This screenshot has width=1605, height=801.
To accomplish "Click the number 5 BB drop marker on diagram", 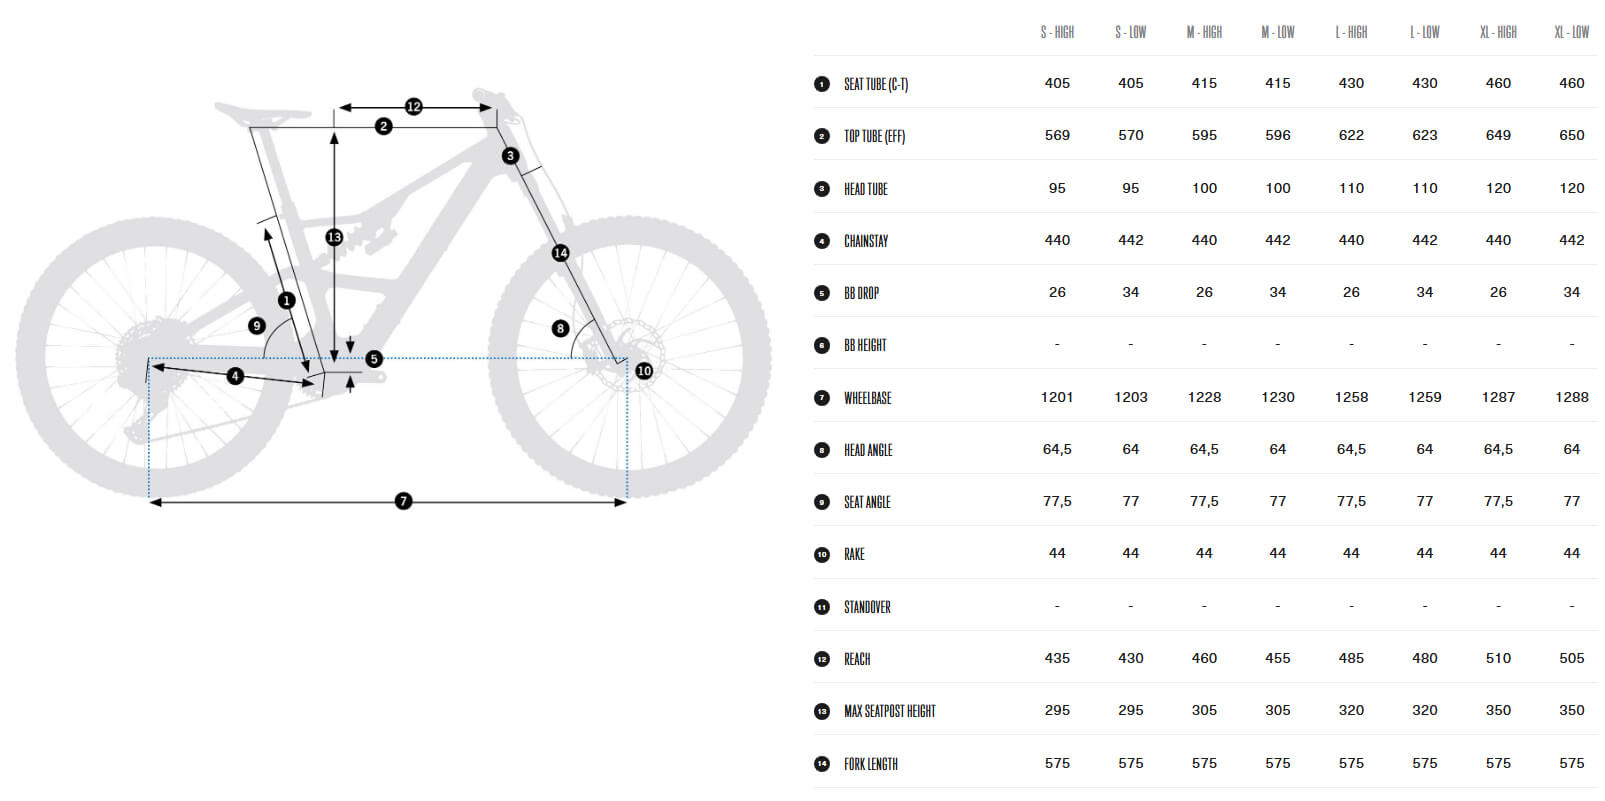I will [374, 359].
